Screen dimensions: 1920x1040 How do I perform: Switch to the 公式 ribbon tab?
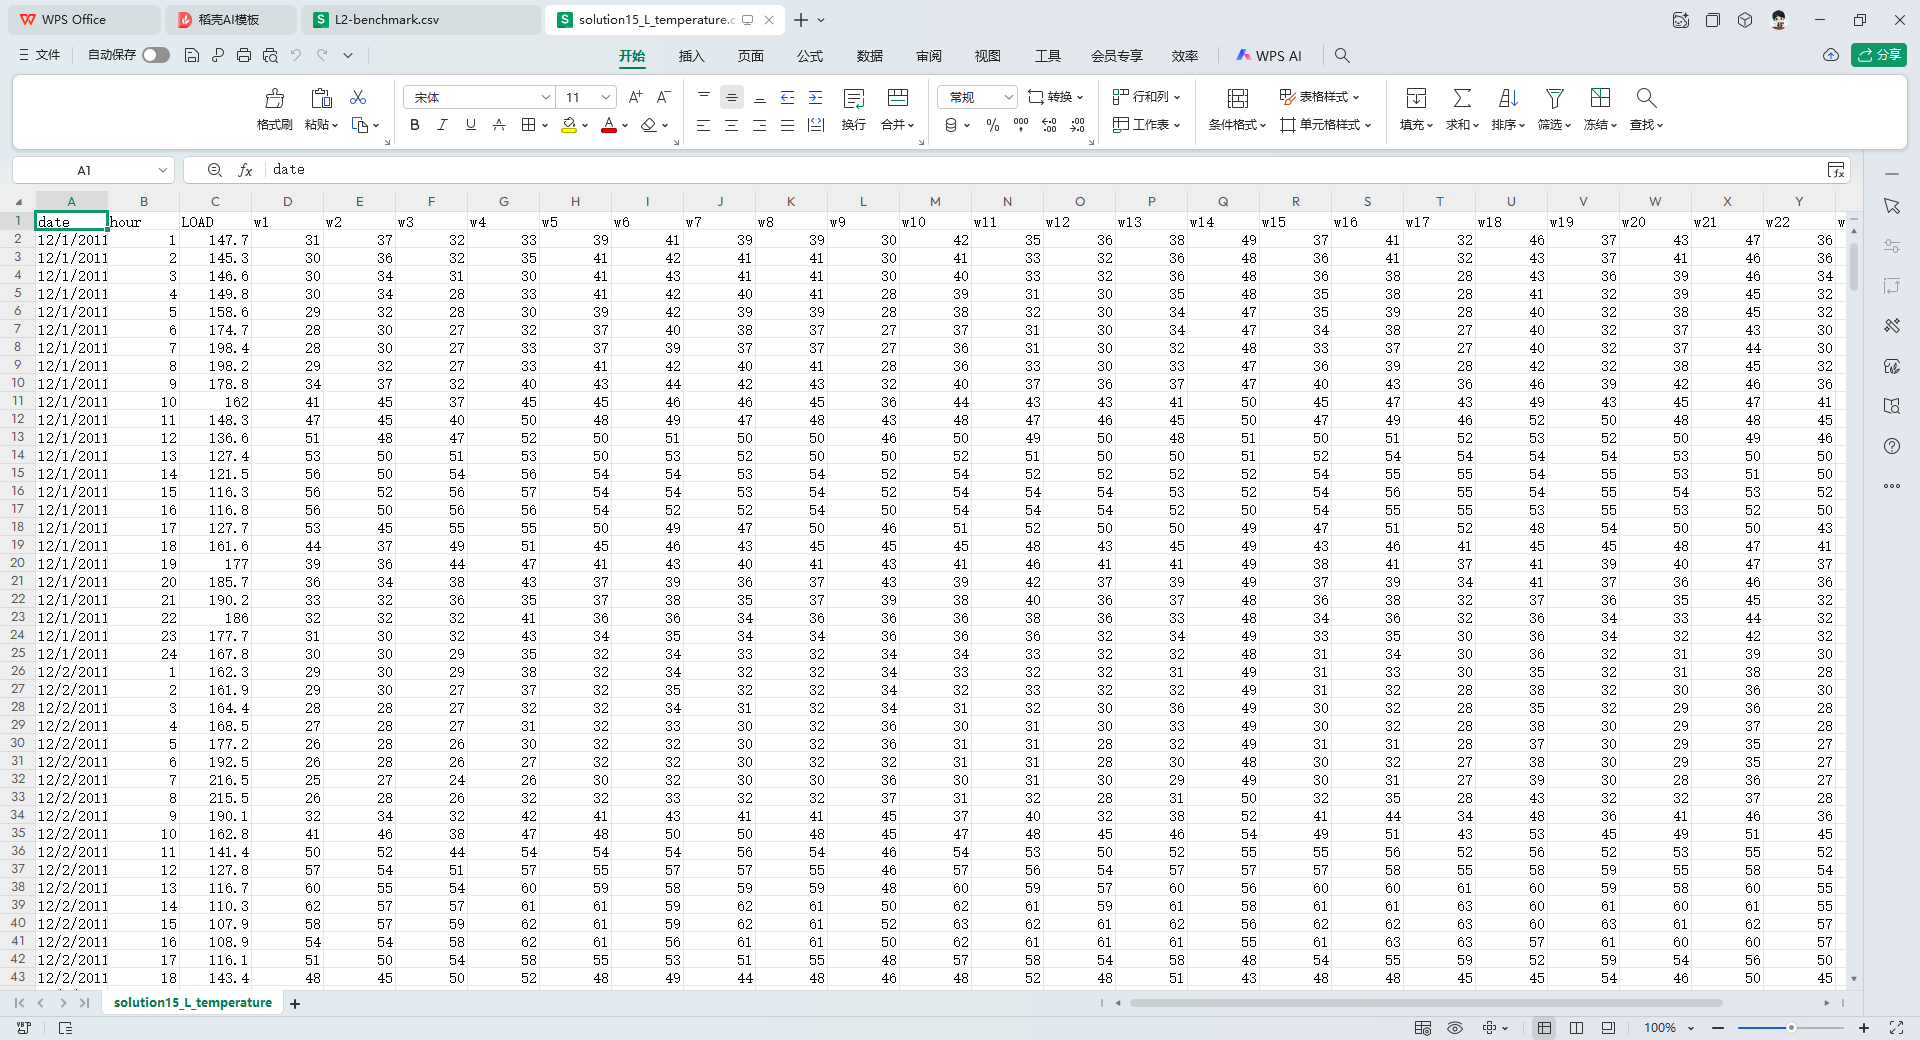(x=810, y=56)
